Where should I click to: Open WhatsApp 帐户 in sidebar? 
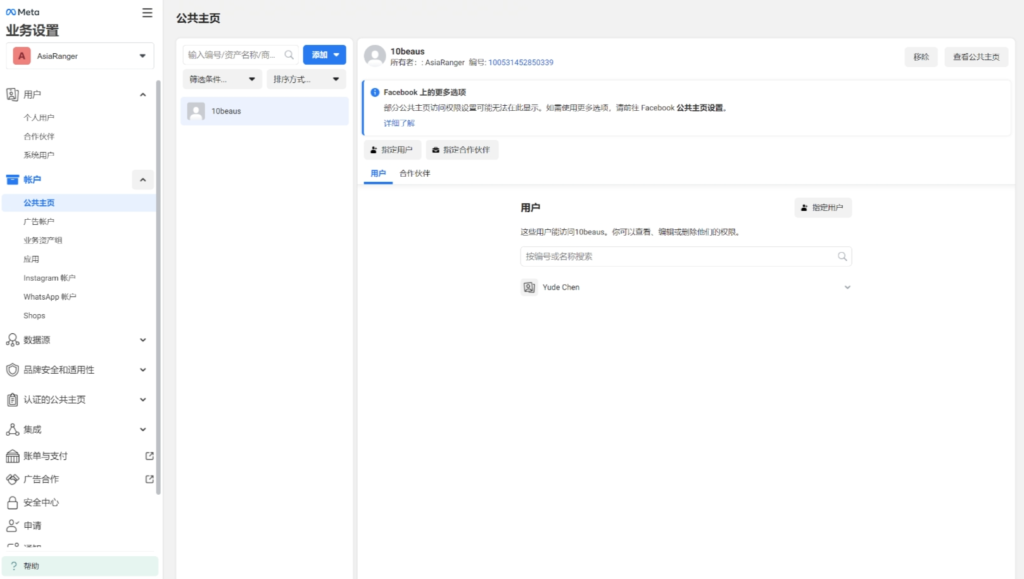coord(50,296)
